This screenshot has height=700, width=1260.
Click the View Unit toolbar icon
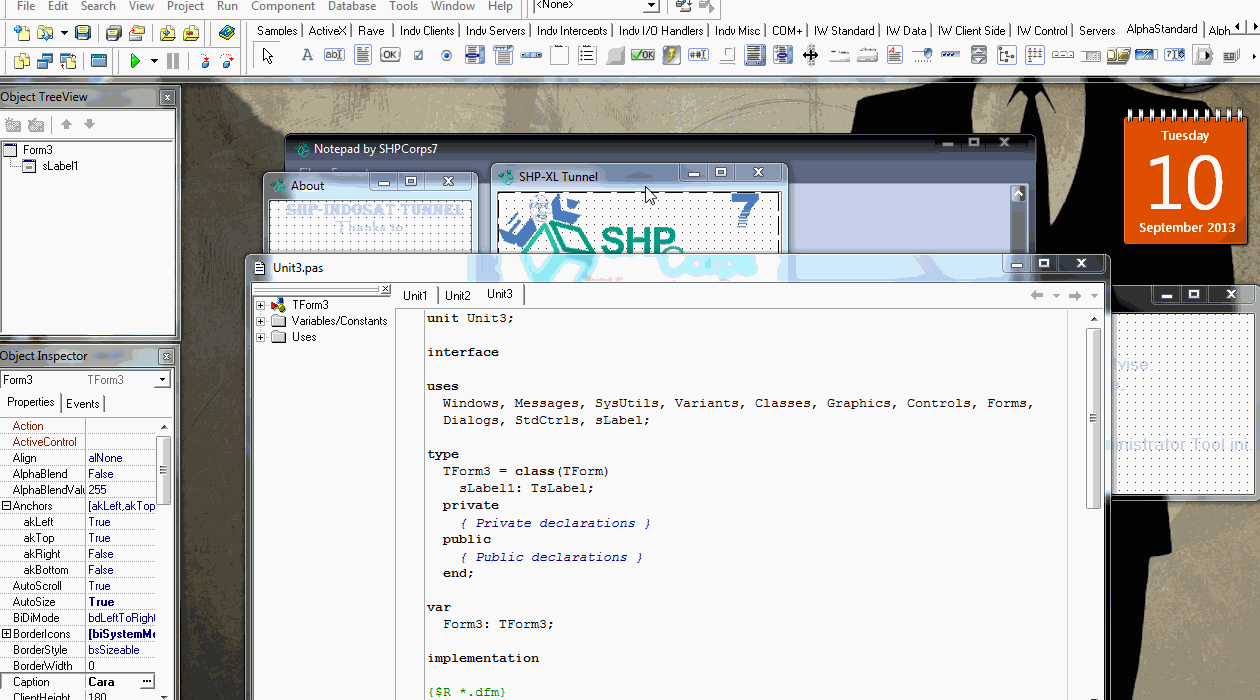[x=22, y=61]
